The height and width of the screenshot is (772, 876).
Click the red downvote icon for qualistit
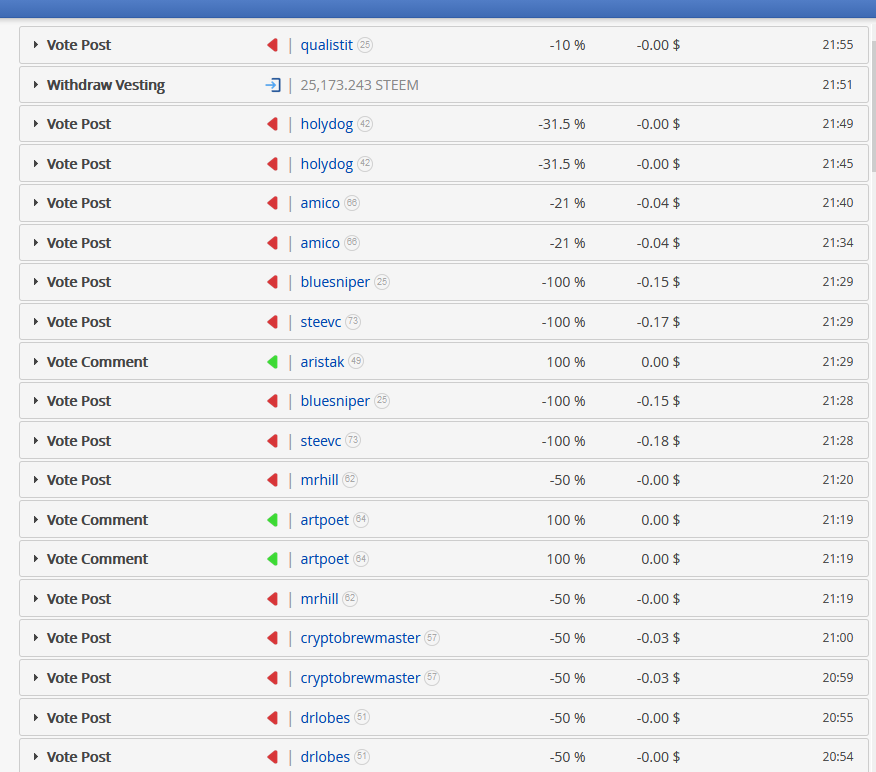pos(273,45)
